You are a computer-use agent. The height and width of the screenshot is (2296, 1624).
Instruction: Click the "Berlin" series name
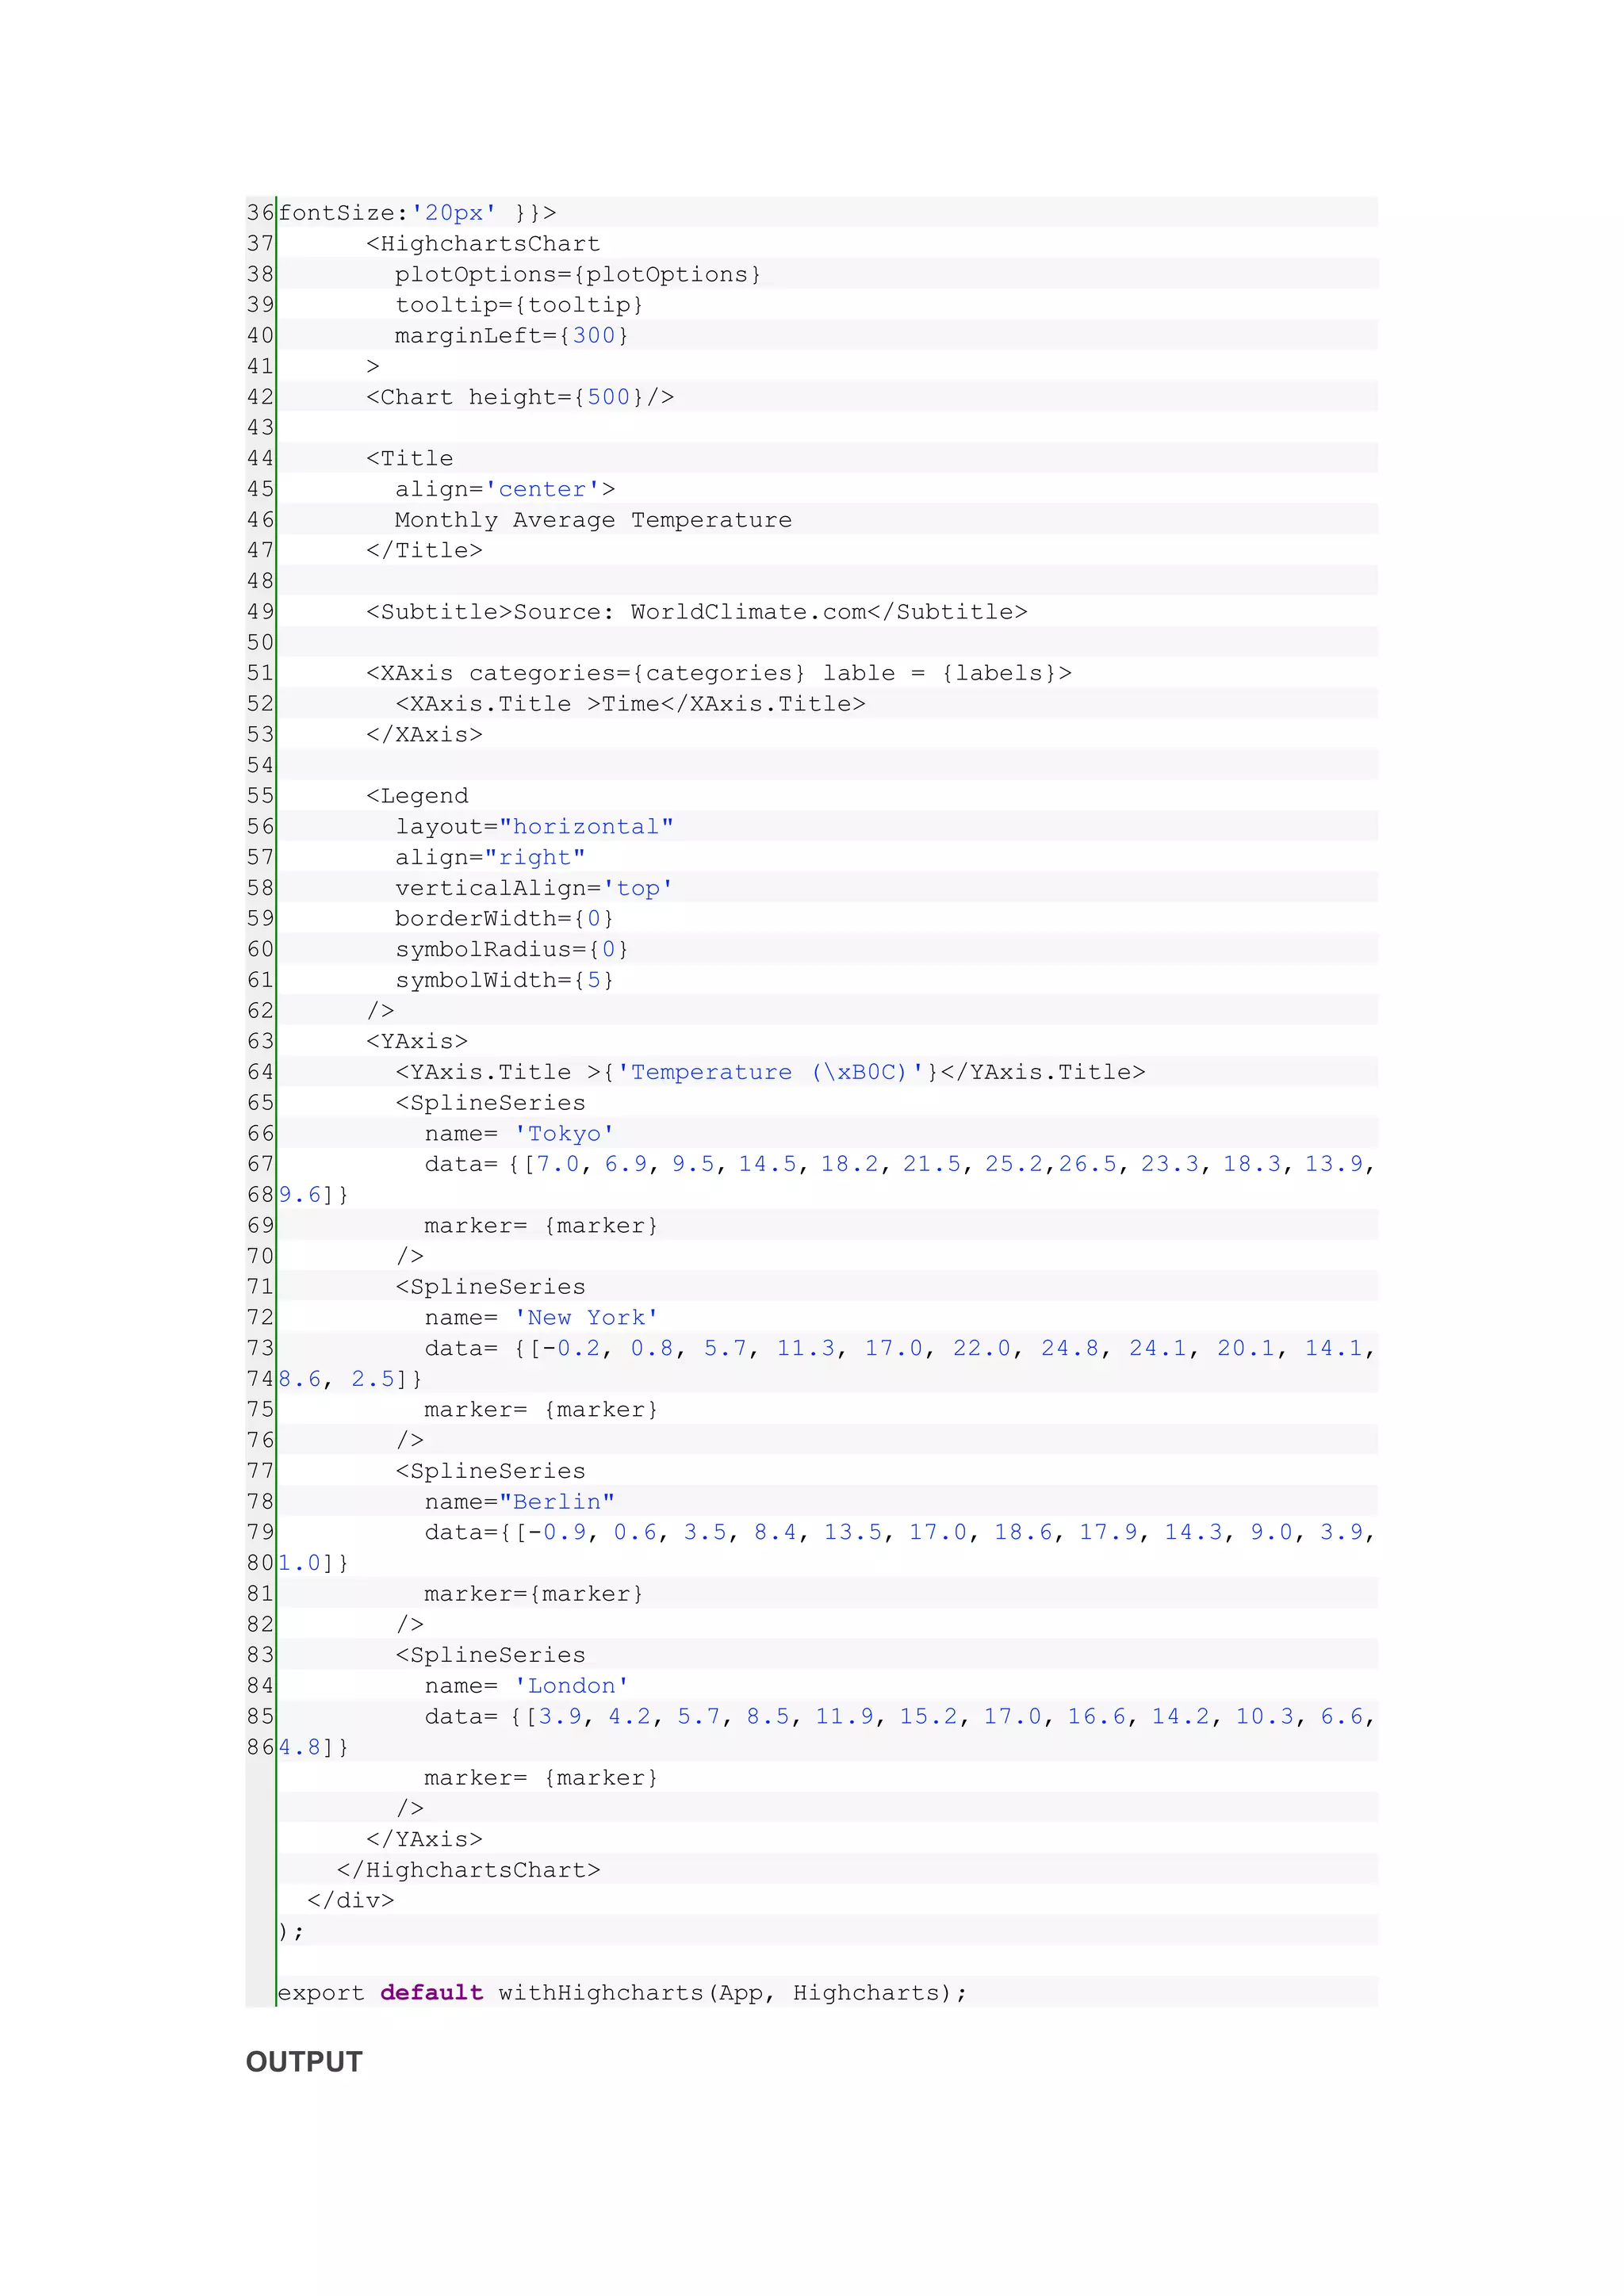pos(557,1502)
